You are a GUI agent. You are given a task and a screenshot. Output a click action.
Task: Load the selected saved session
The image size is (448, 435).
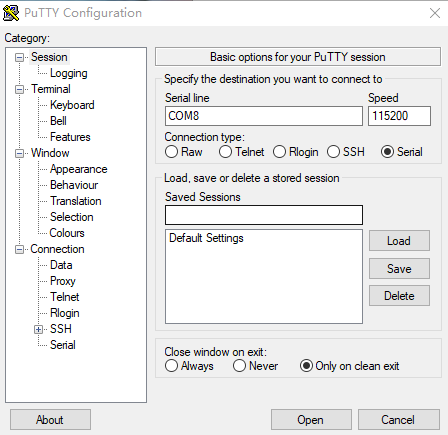399,241
